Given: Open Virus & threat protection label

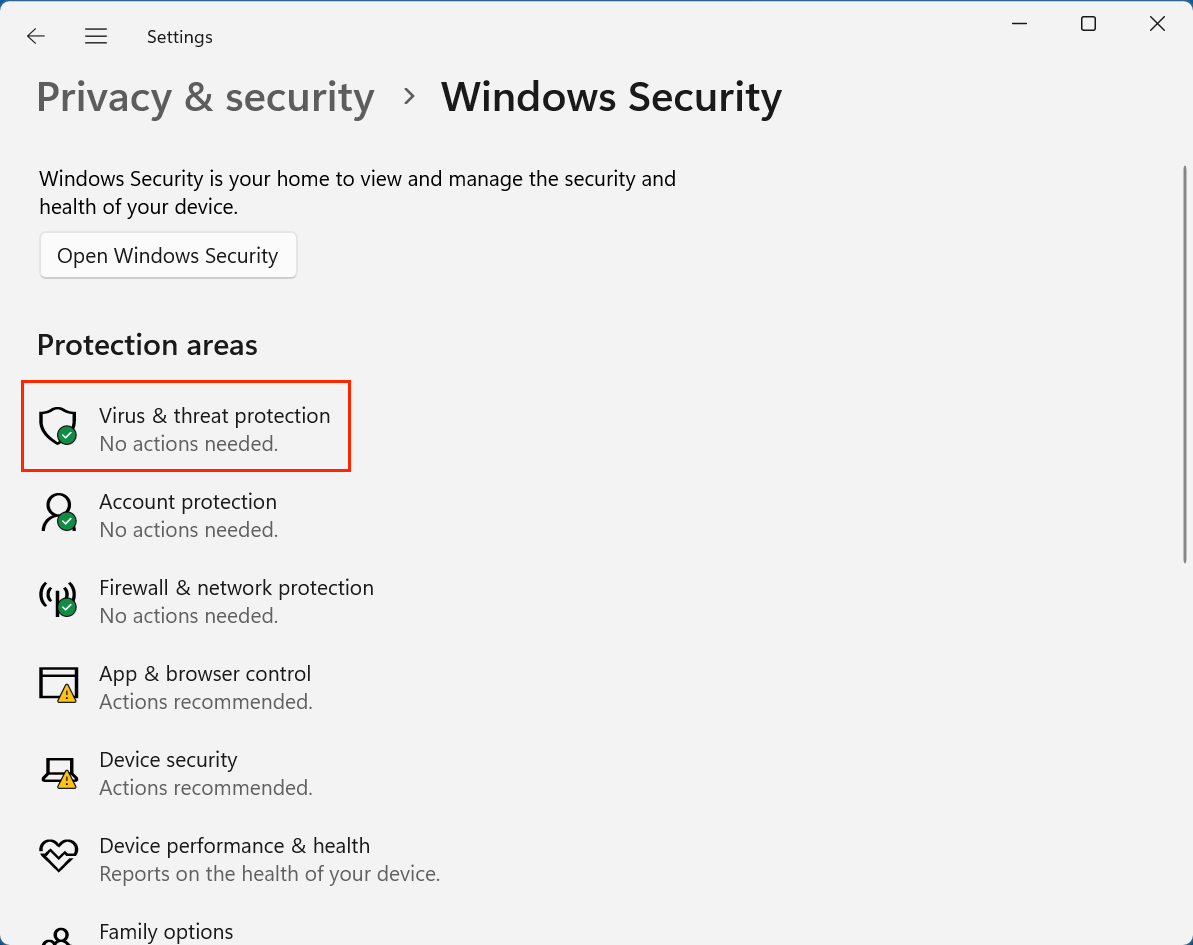Looking at the screenshot, I should click(214, 416).
